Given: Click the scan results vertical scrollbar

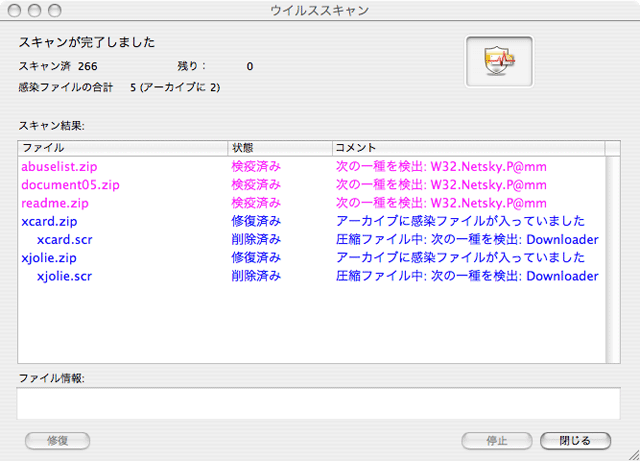Looking at the screenshot, I should pos(612,260).
